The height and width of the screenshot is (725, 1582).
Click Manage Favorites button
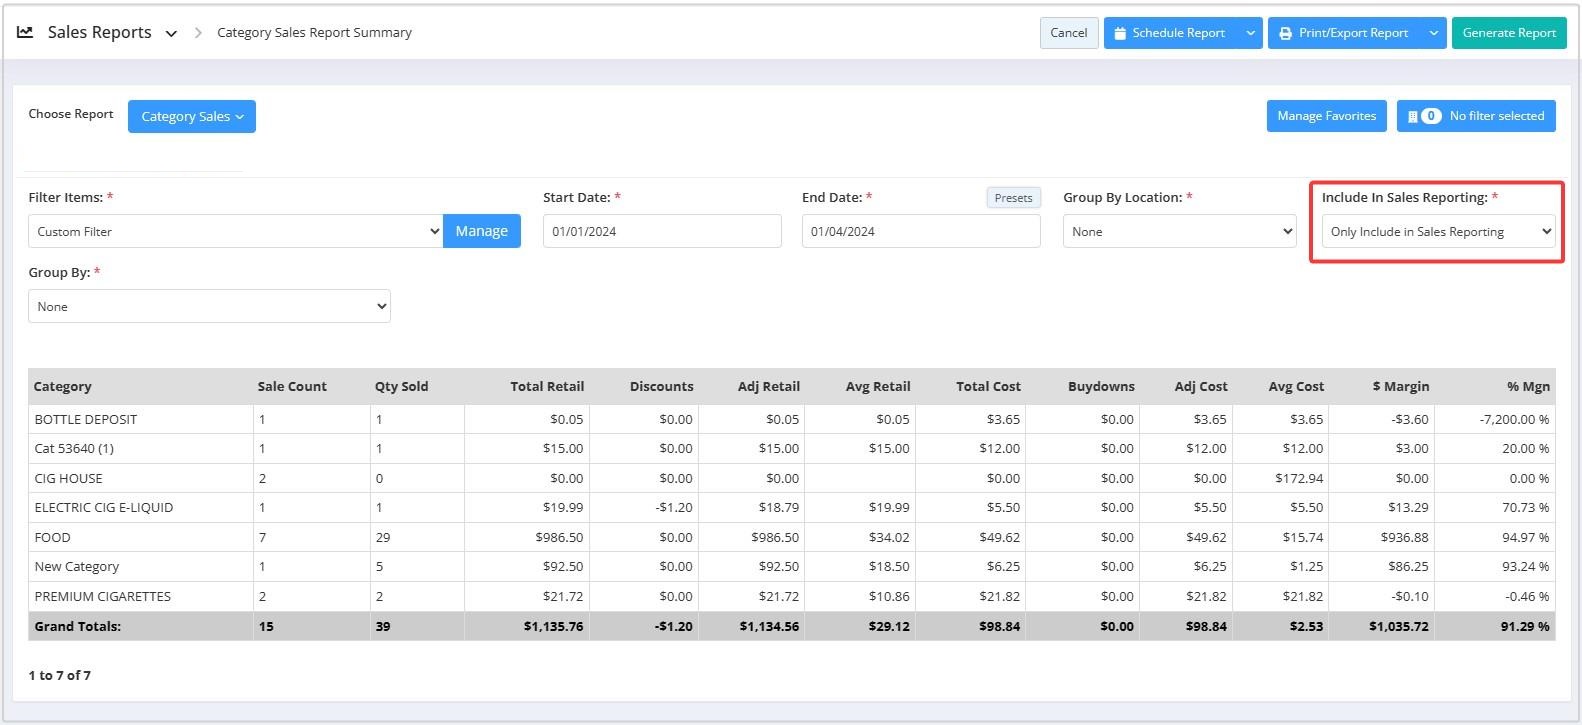click(1326, 116)
